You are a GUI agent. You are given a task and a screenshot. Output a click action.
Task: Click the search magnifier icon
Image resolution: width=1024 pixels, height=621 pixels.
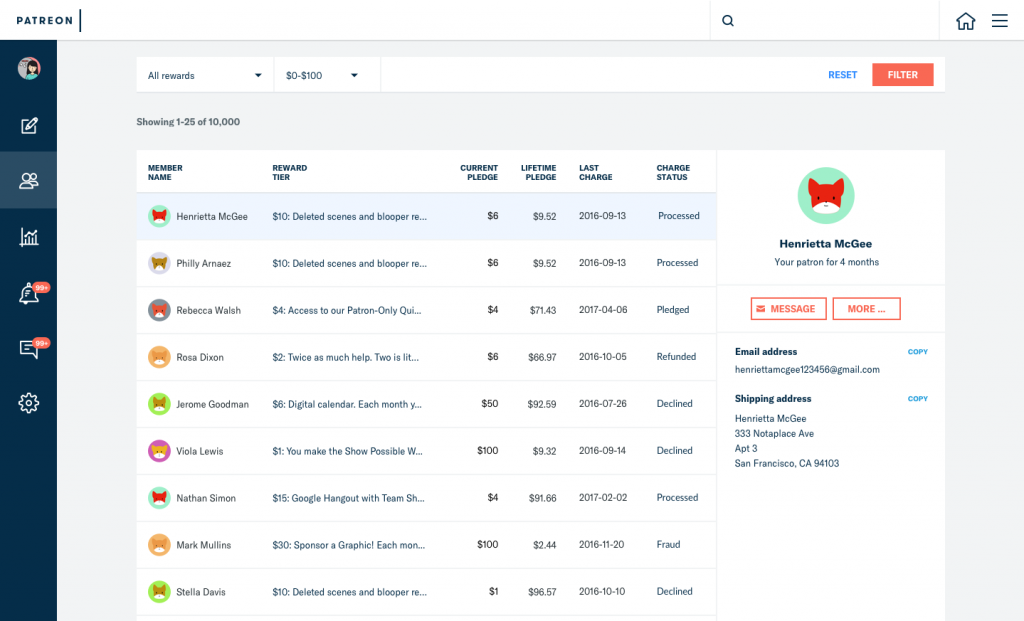[728, 21]
